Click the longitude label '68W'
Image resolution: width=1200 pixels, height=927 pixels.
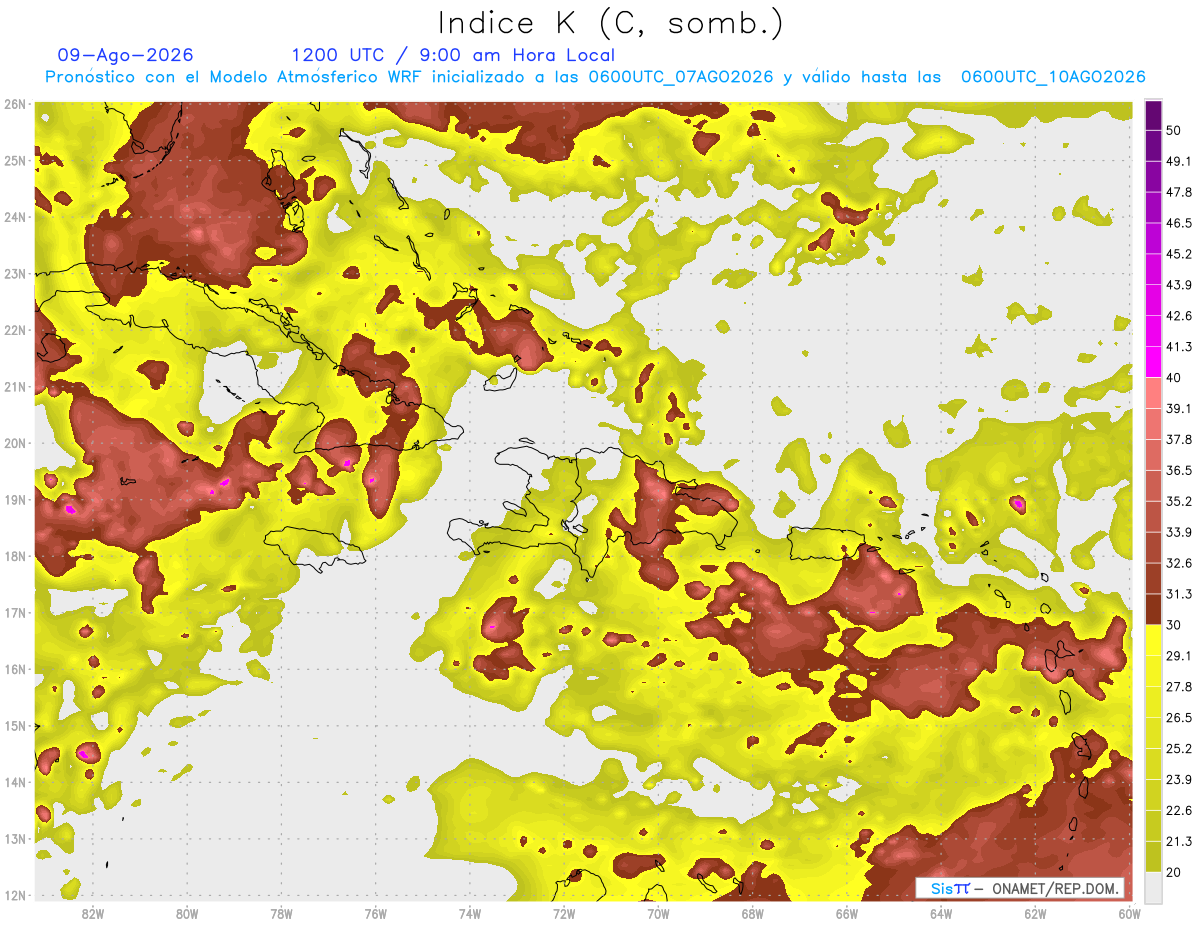coord(753,913)
